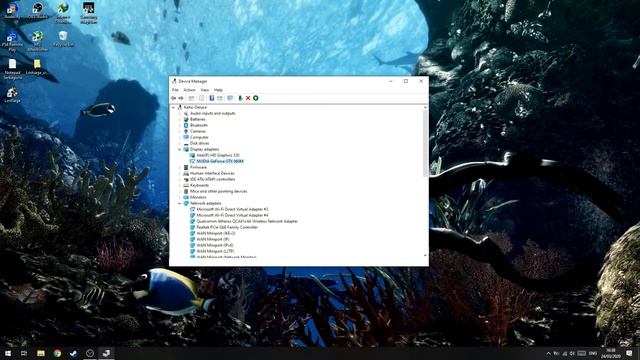The image size is (640, 360).
Task: Click the Windows Start button
Action: [x=7, y=353]
